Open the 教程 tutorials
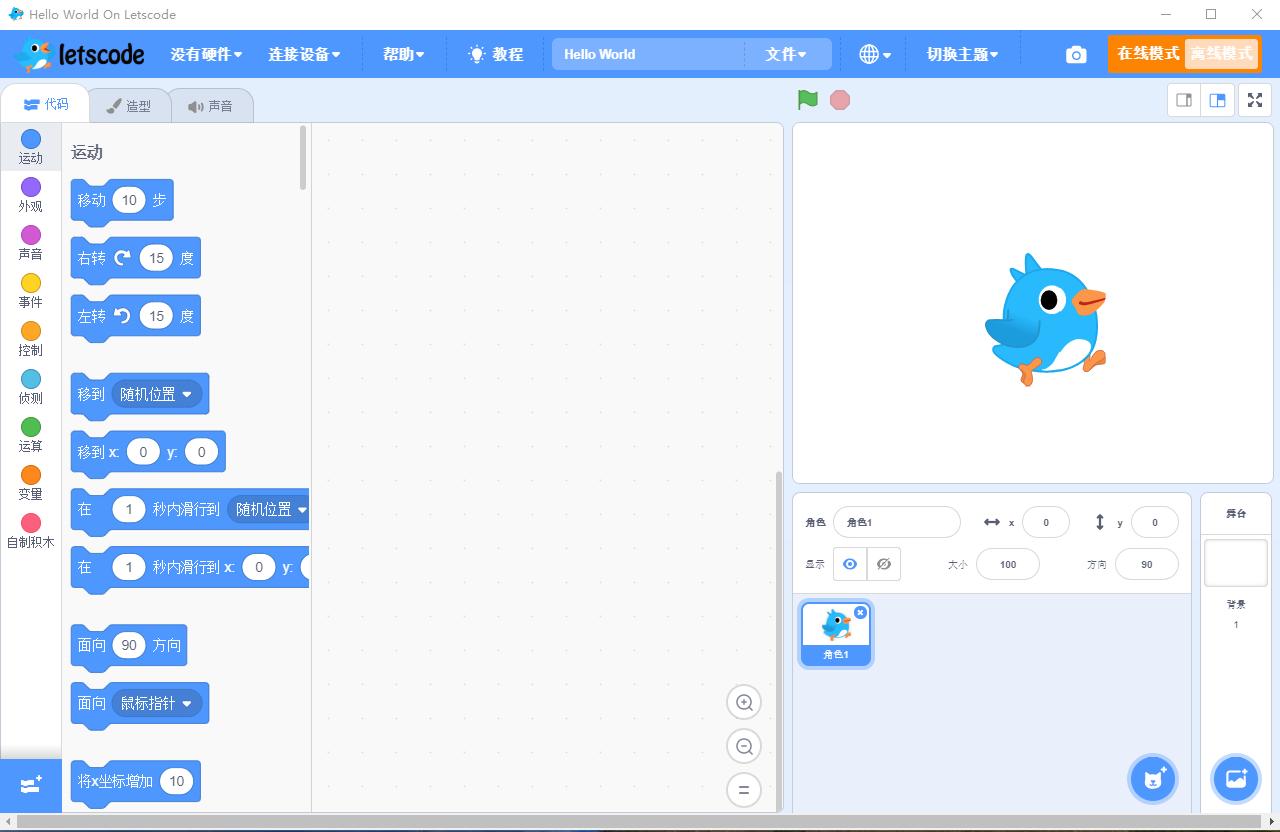 click(494, 54)
